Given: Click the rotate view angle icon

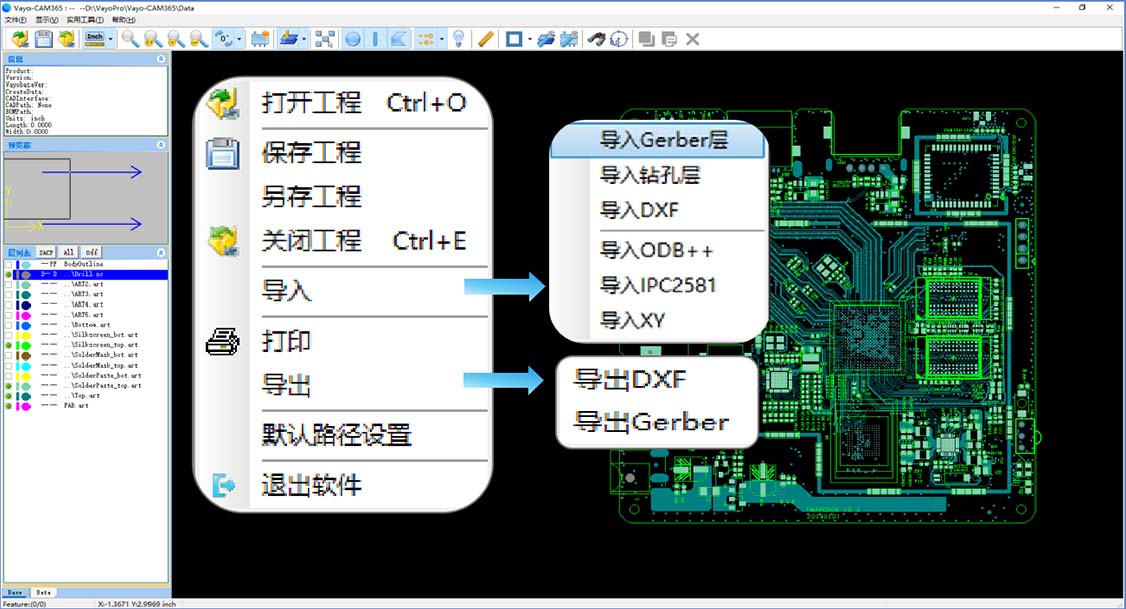Looking at the screenshot, I should coord(225,39).
